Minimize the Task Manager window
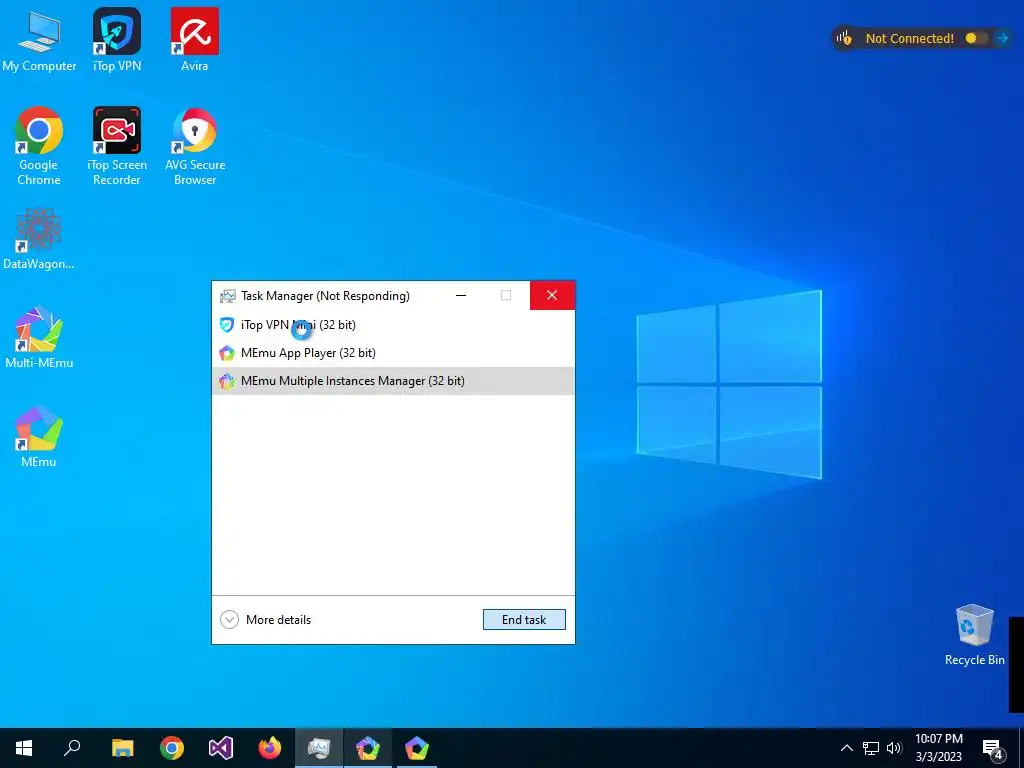Viewport: 1024px width, 768px height. tap(461, 295)
